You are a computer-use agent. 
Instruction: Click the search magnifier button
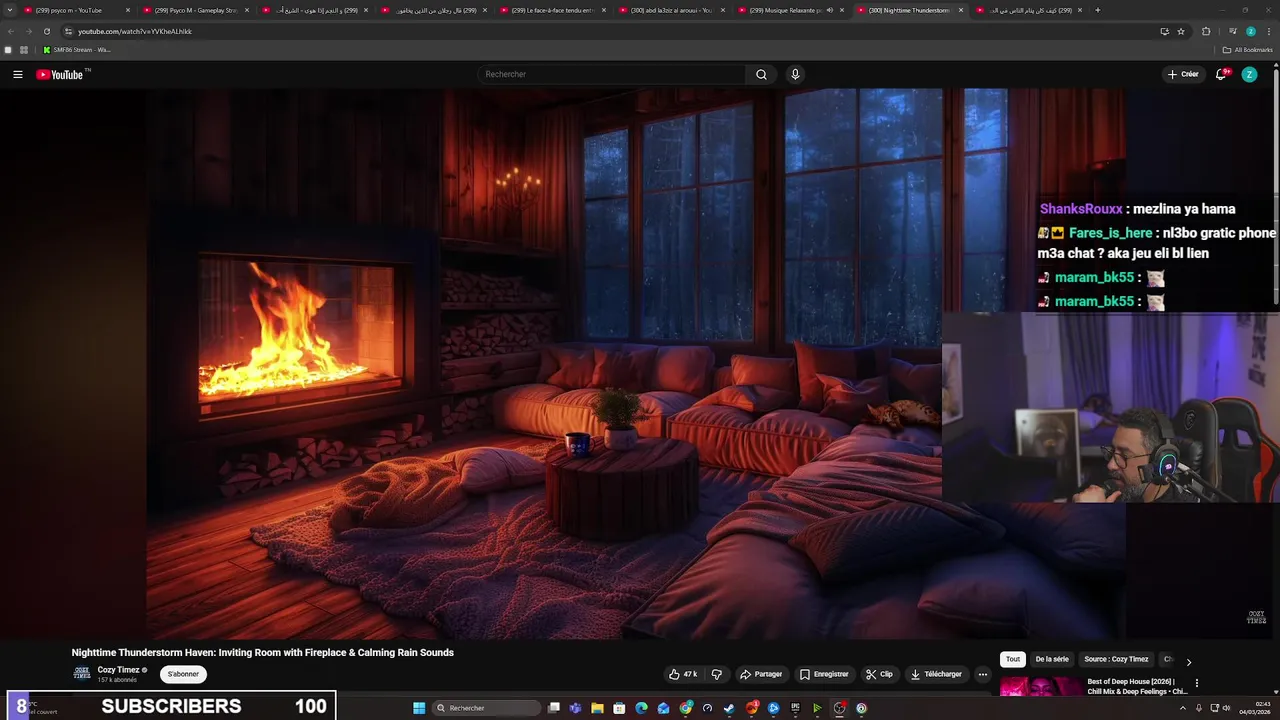761,74
